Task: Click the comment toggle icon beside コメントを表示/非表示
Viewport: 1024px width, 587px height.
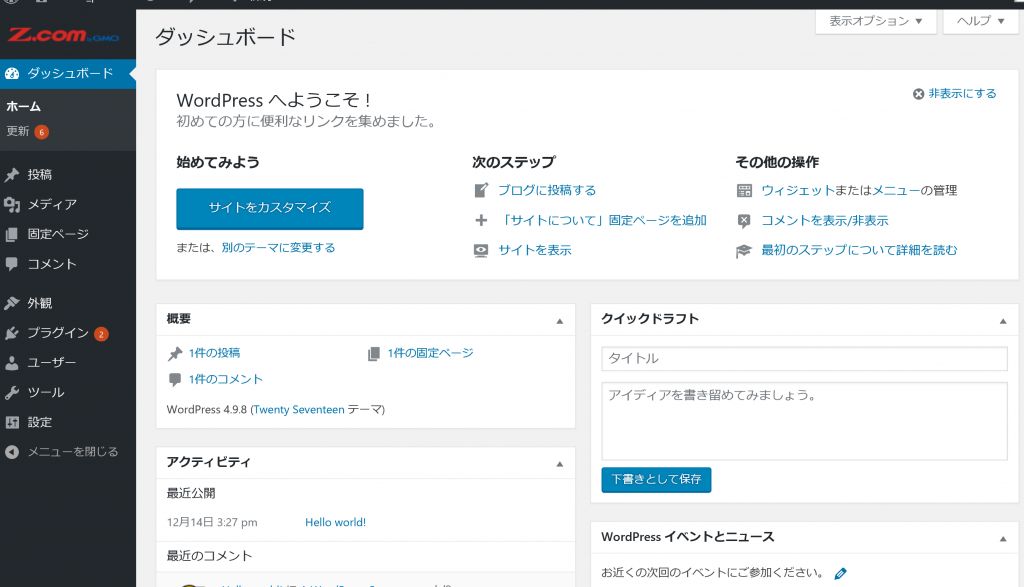Action: (x=744, y=221)
